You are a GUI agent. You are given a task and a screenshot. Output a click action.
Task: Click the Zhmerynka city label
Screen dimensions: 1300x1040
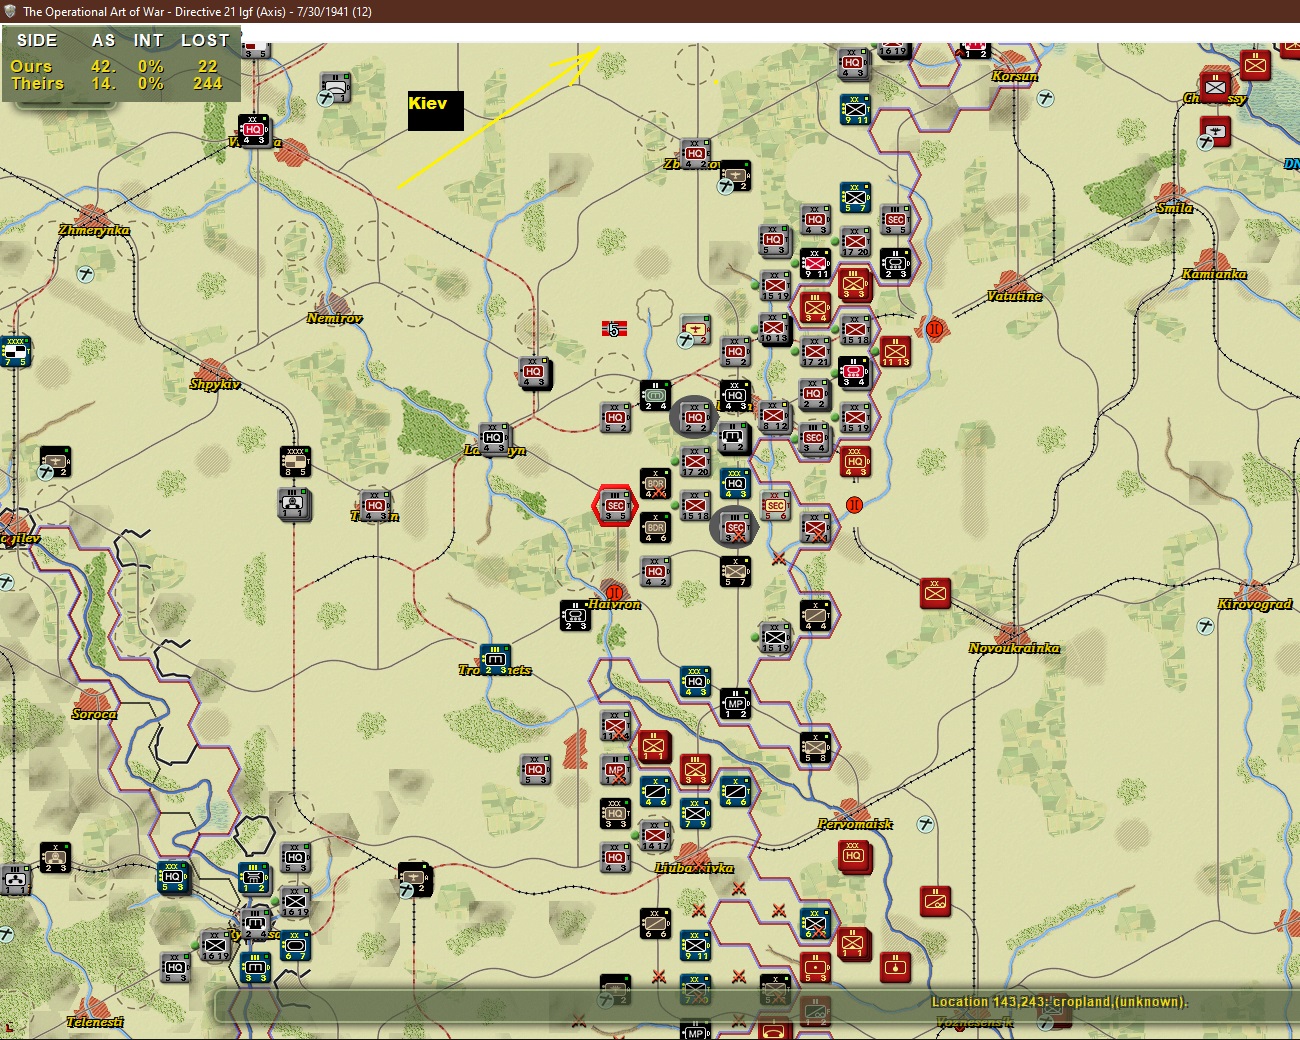[x=94, y=230]
